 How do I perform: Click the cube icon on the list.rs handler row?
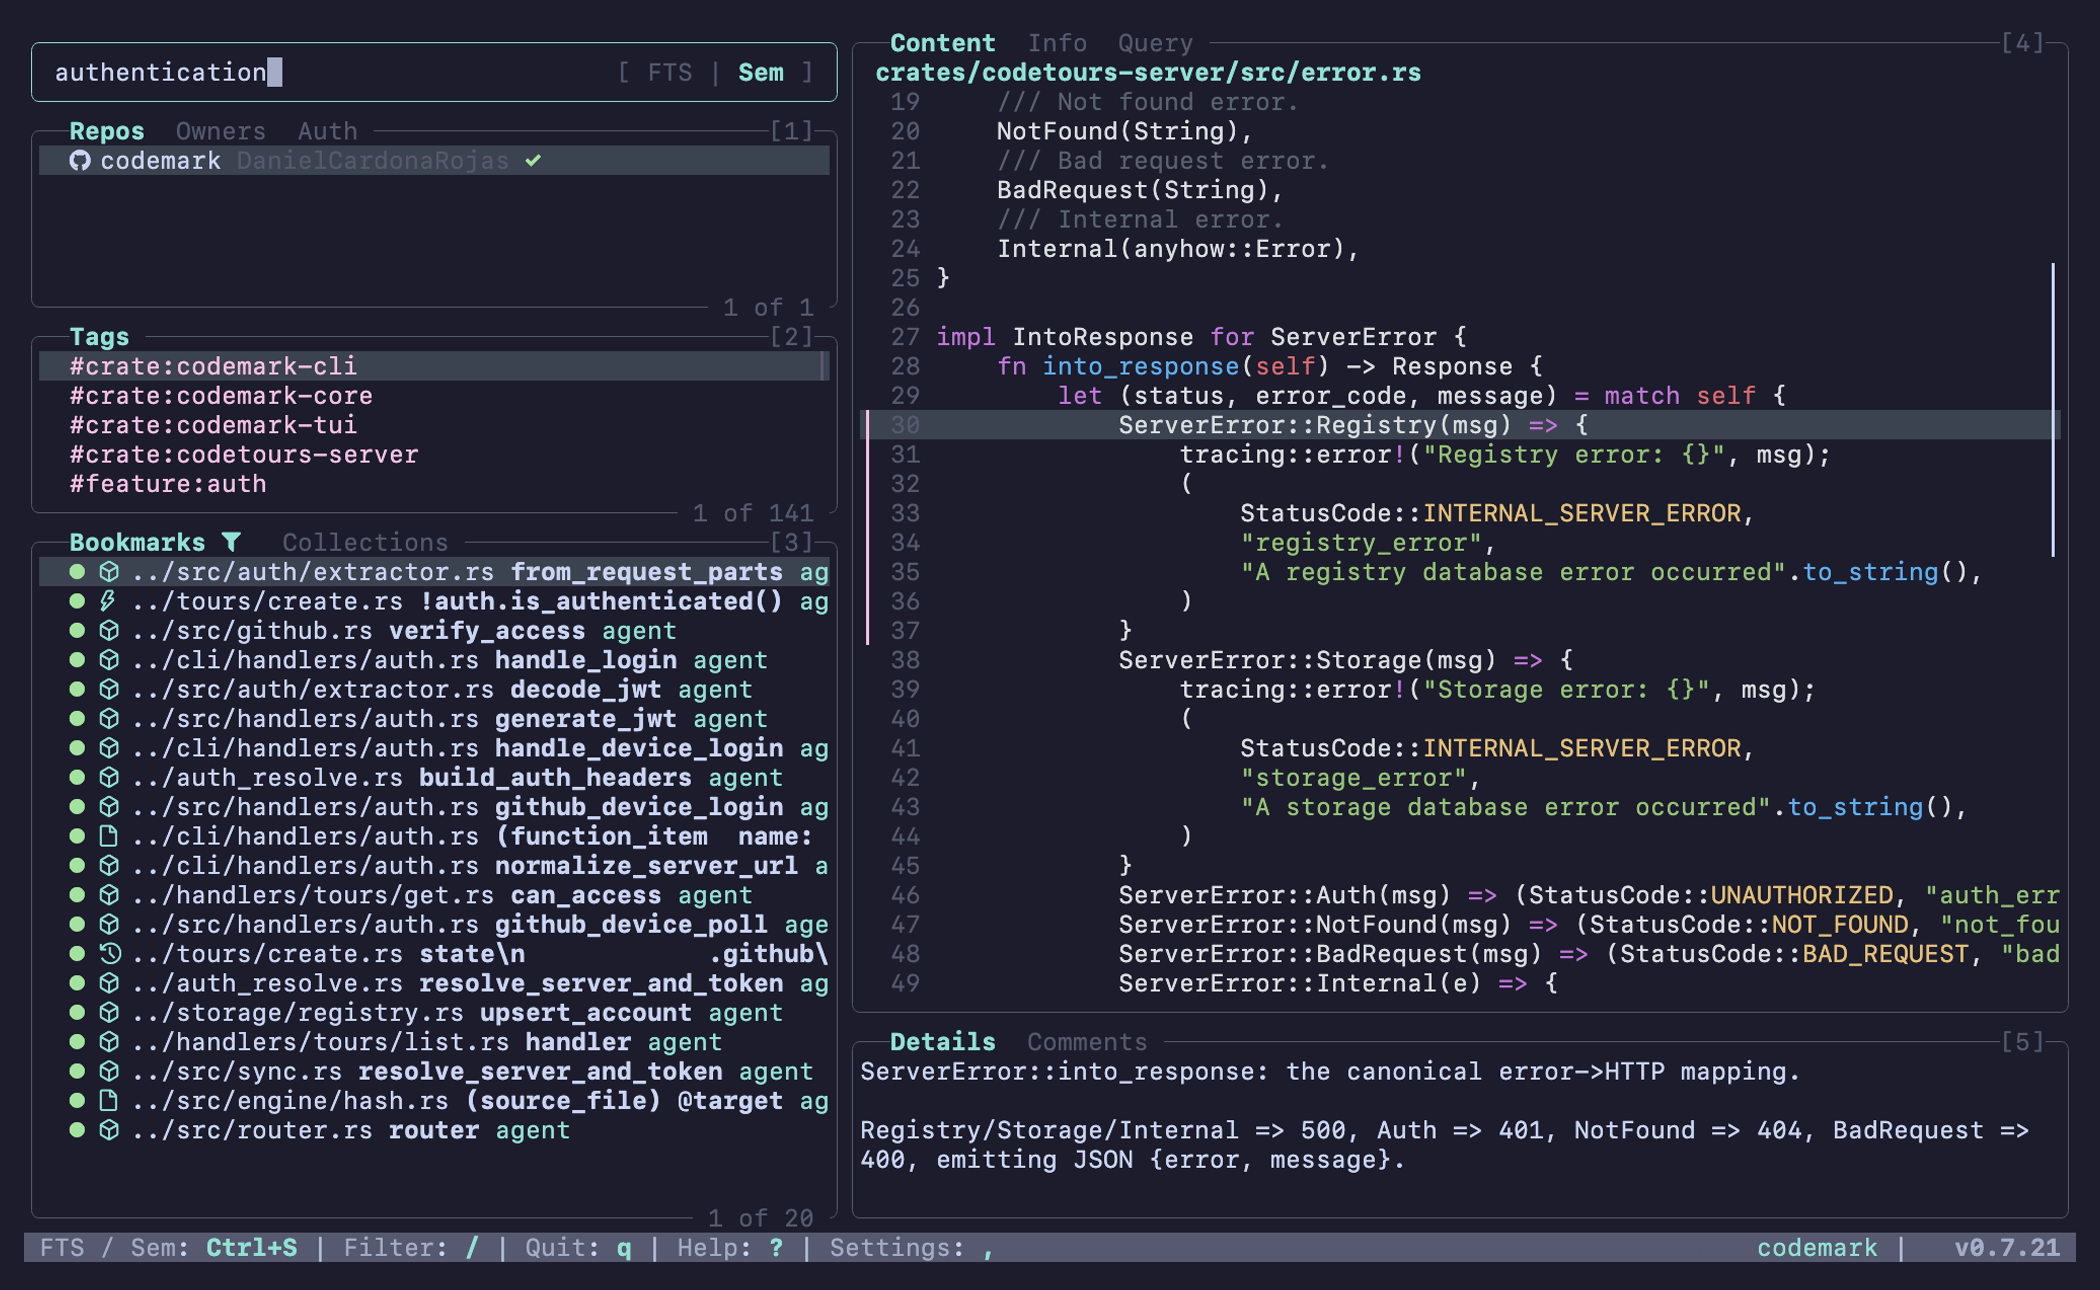[109, 1042]
